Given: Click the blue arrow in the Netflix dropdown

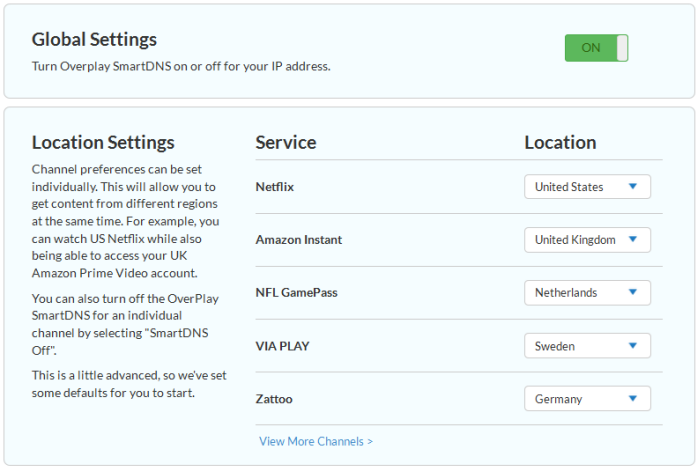Looking at the screenshot, I should click(633, 186).
